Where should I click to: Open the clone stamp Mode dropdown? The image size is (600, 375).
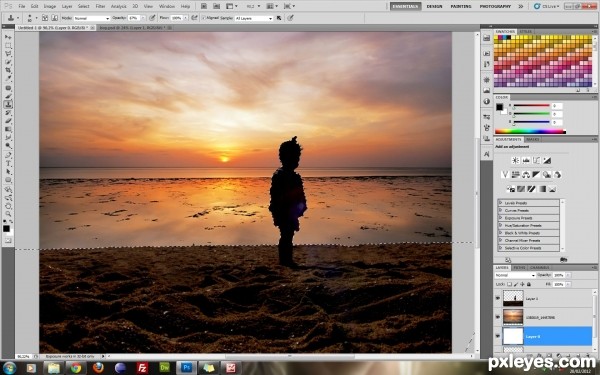(91, 18)
